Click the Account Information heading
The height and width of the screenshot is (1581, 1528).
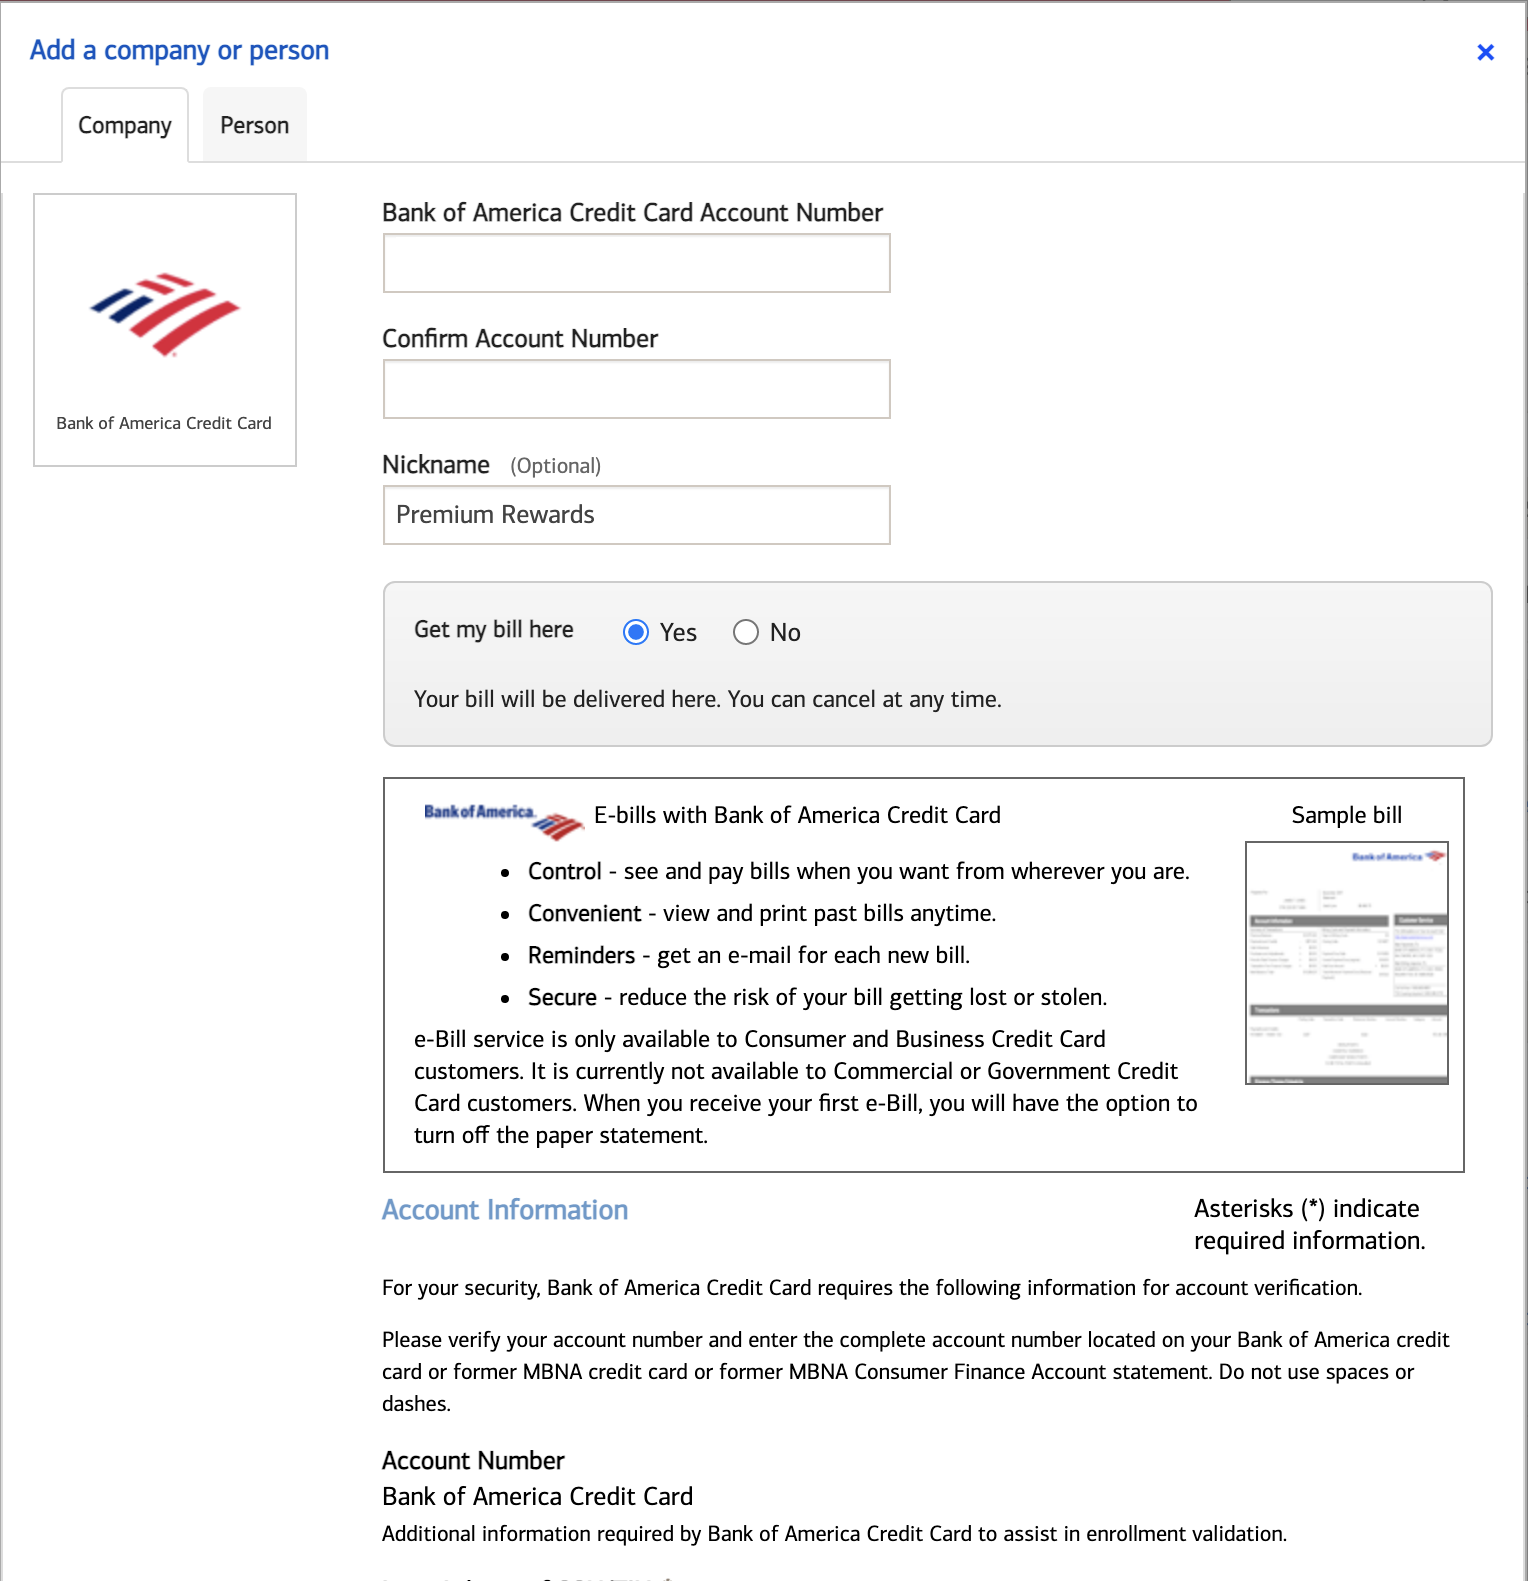[x=505, y=1210]
